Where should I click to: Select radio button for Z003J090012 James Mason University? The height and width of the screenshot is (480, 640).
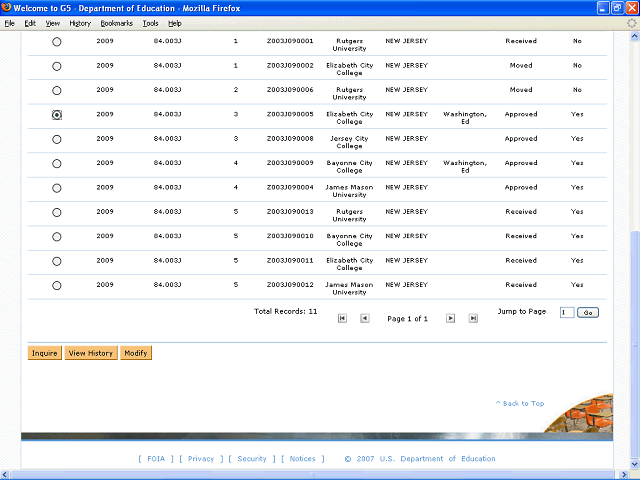[56, 286]
